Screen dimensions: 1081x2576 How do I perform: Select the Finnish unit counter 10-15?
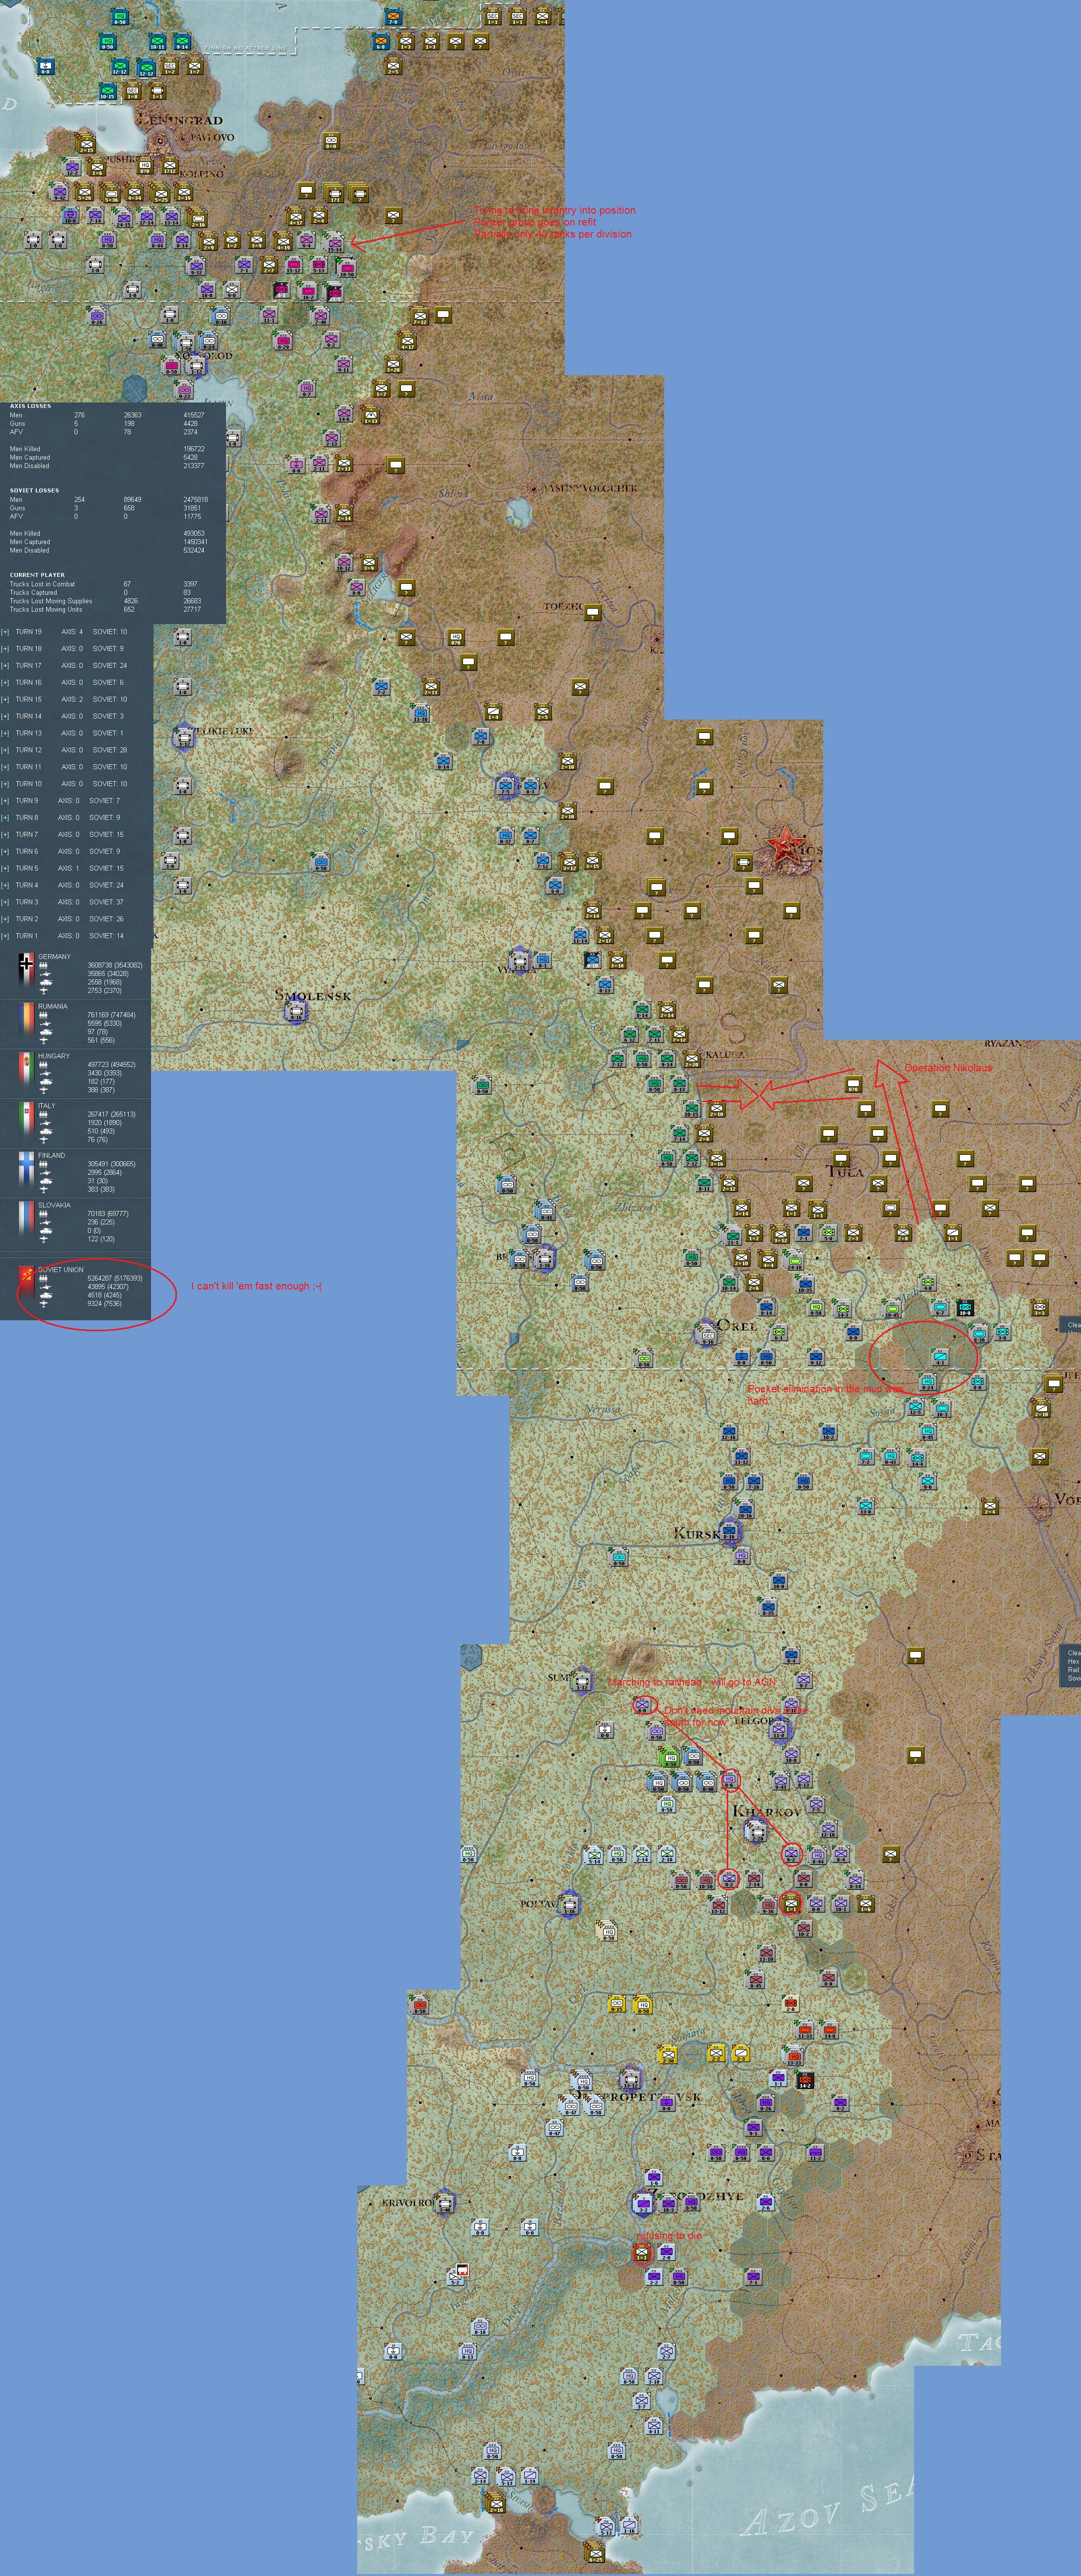(x=107, y=92)
